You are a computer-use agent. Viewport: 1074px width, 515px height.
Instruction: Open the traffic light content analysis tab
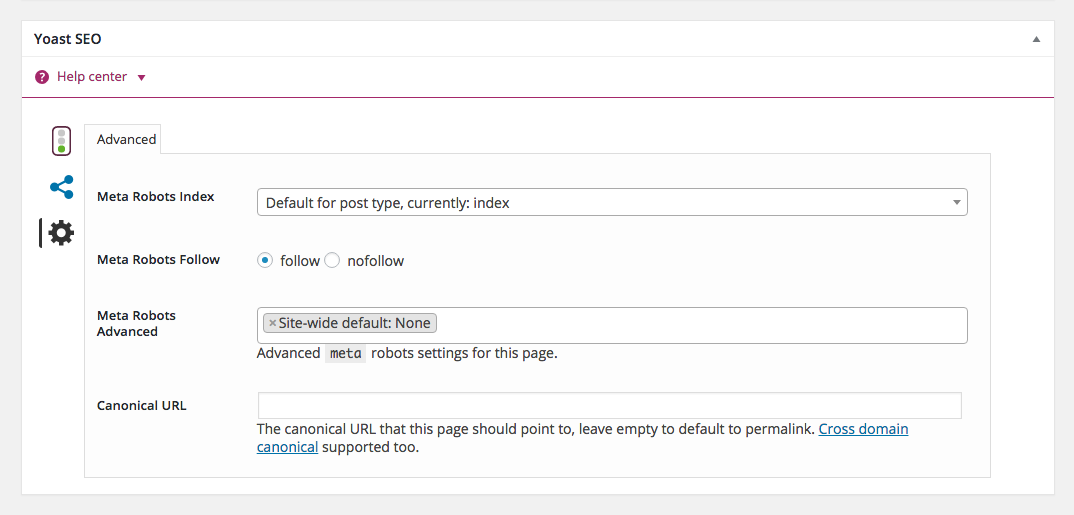tap(62, 141)
